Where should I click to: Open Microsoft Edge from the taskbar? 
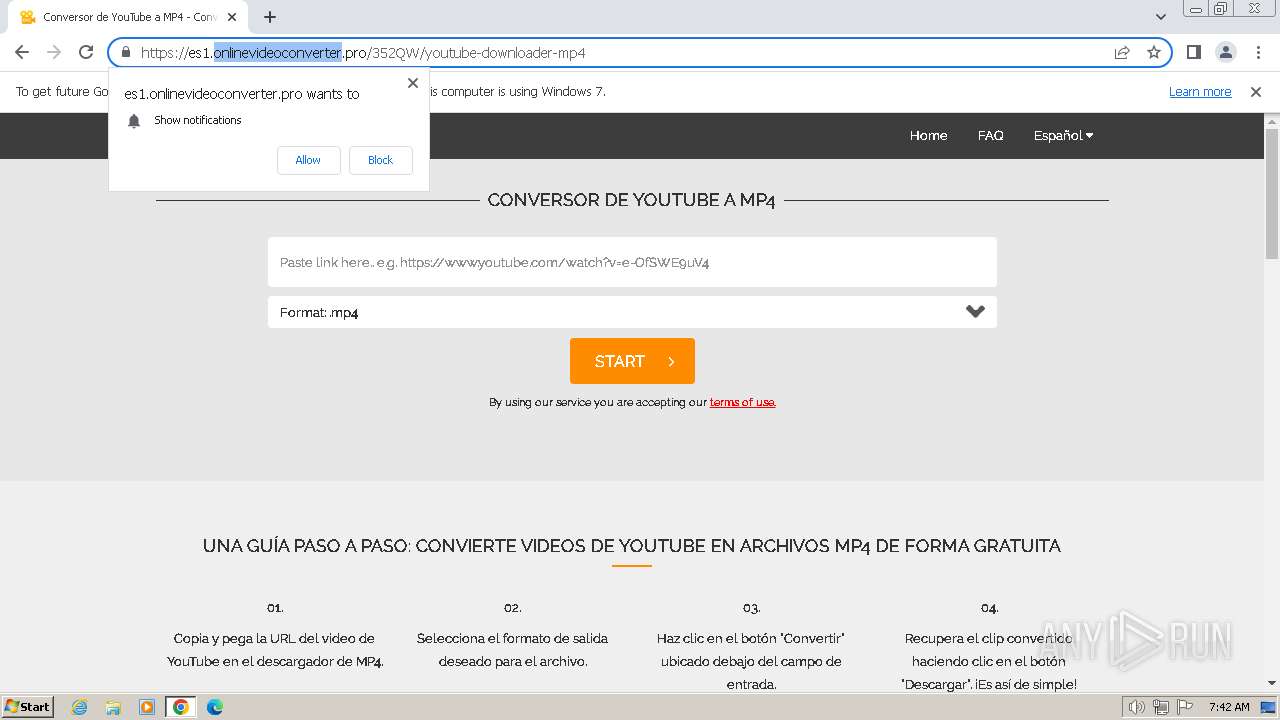click(x=215, y=707)
